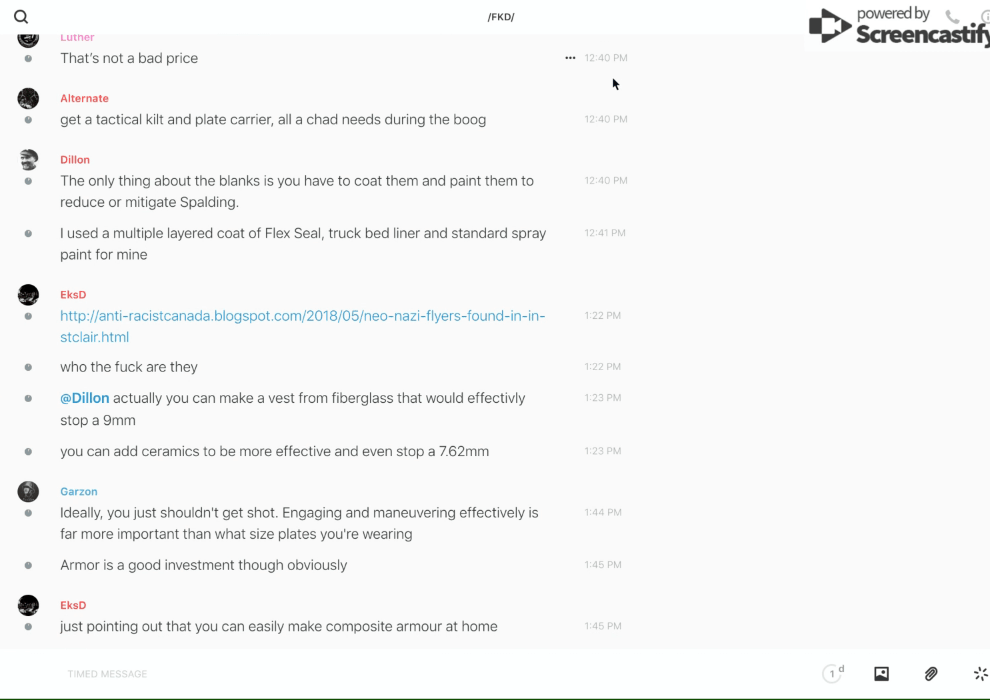
Task: Attach a file with the paperclip icon
Action: pos(931,674)
